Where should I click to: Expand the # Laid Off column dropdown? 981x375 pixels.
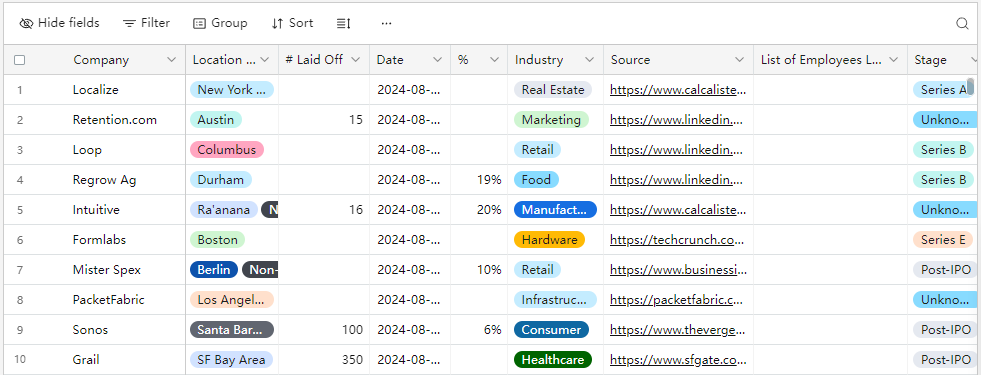coord(356,60)
